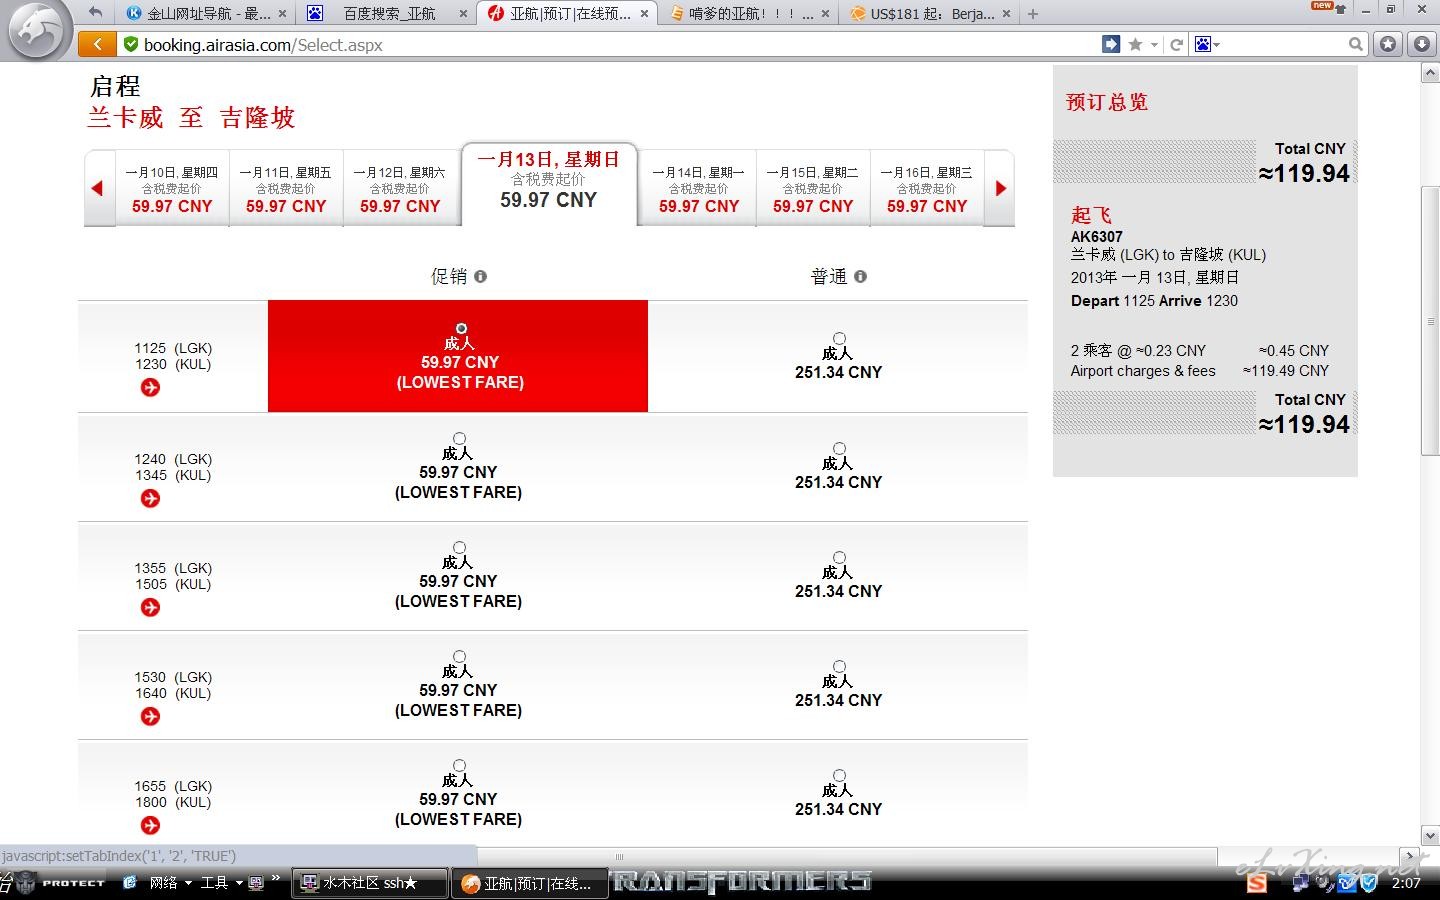
Task: Switch to 啃爹的亚航 browser tab
Action: (x=747, y=14)
